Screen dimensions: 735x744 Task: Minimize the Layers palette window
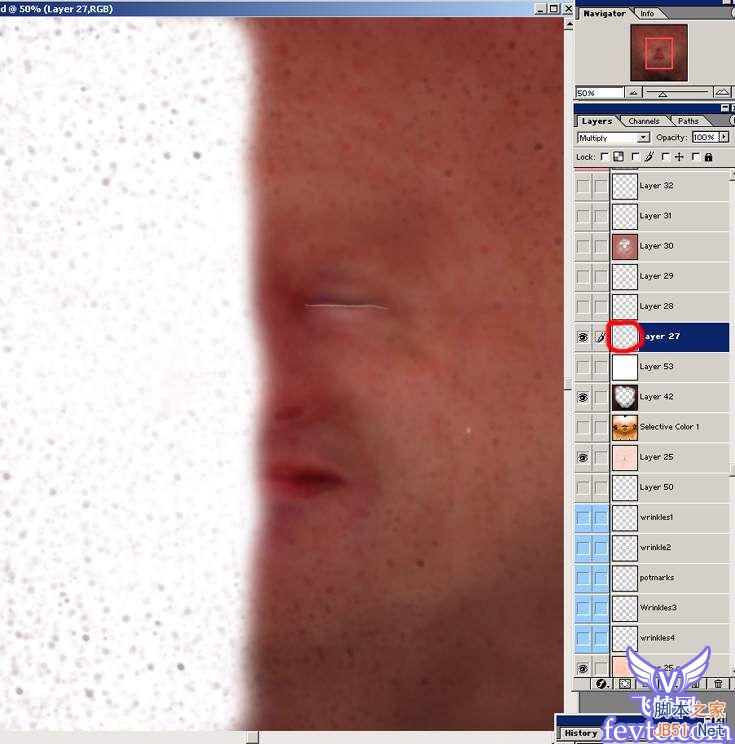tap(725, 108)
